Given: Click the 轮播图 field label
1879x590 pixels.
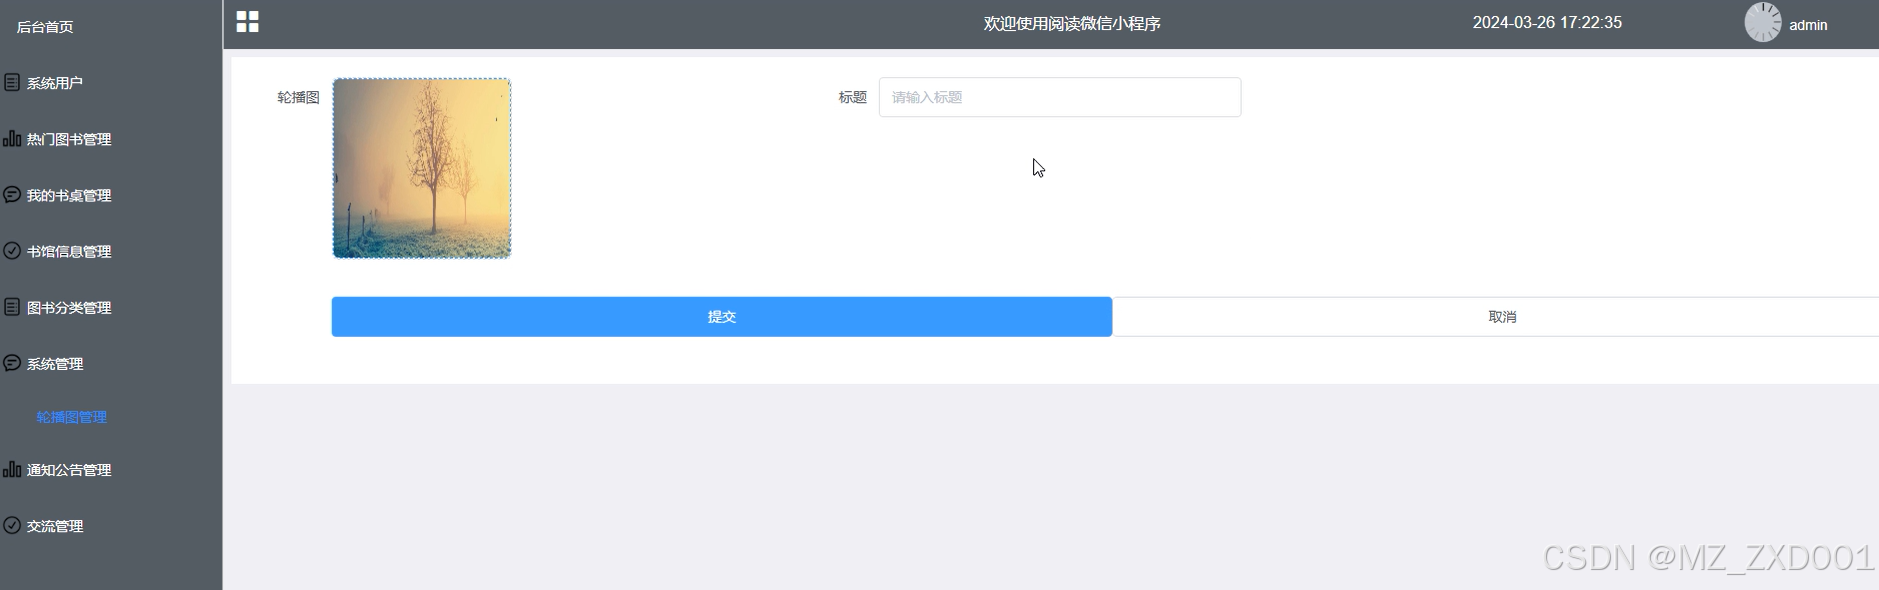Looking at the screenshot, I should 298,97.
